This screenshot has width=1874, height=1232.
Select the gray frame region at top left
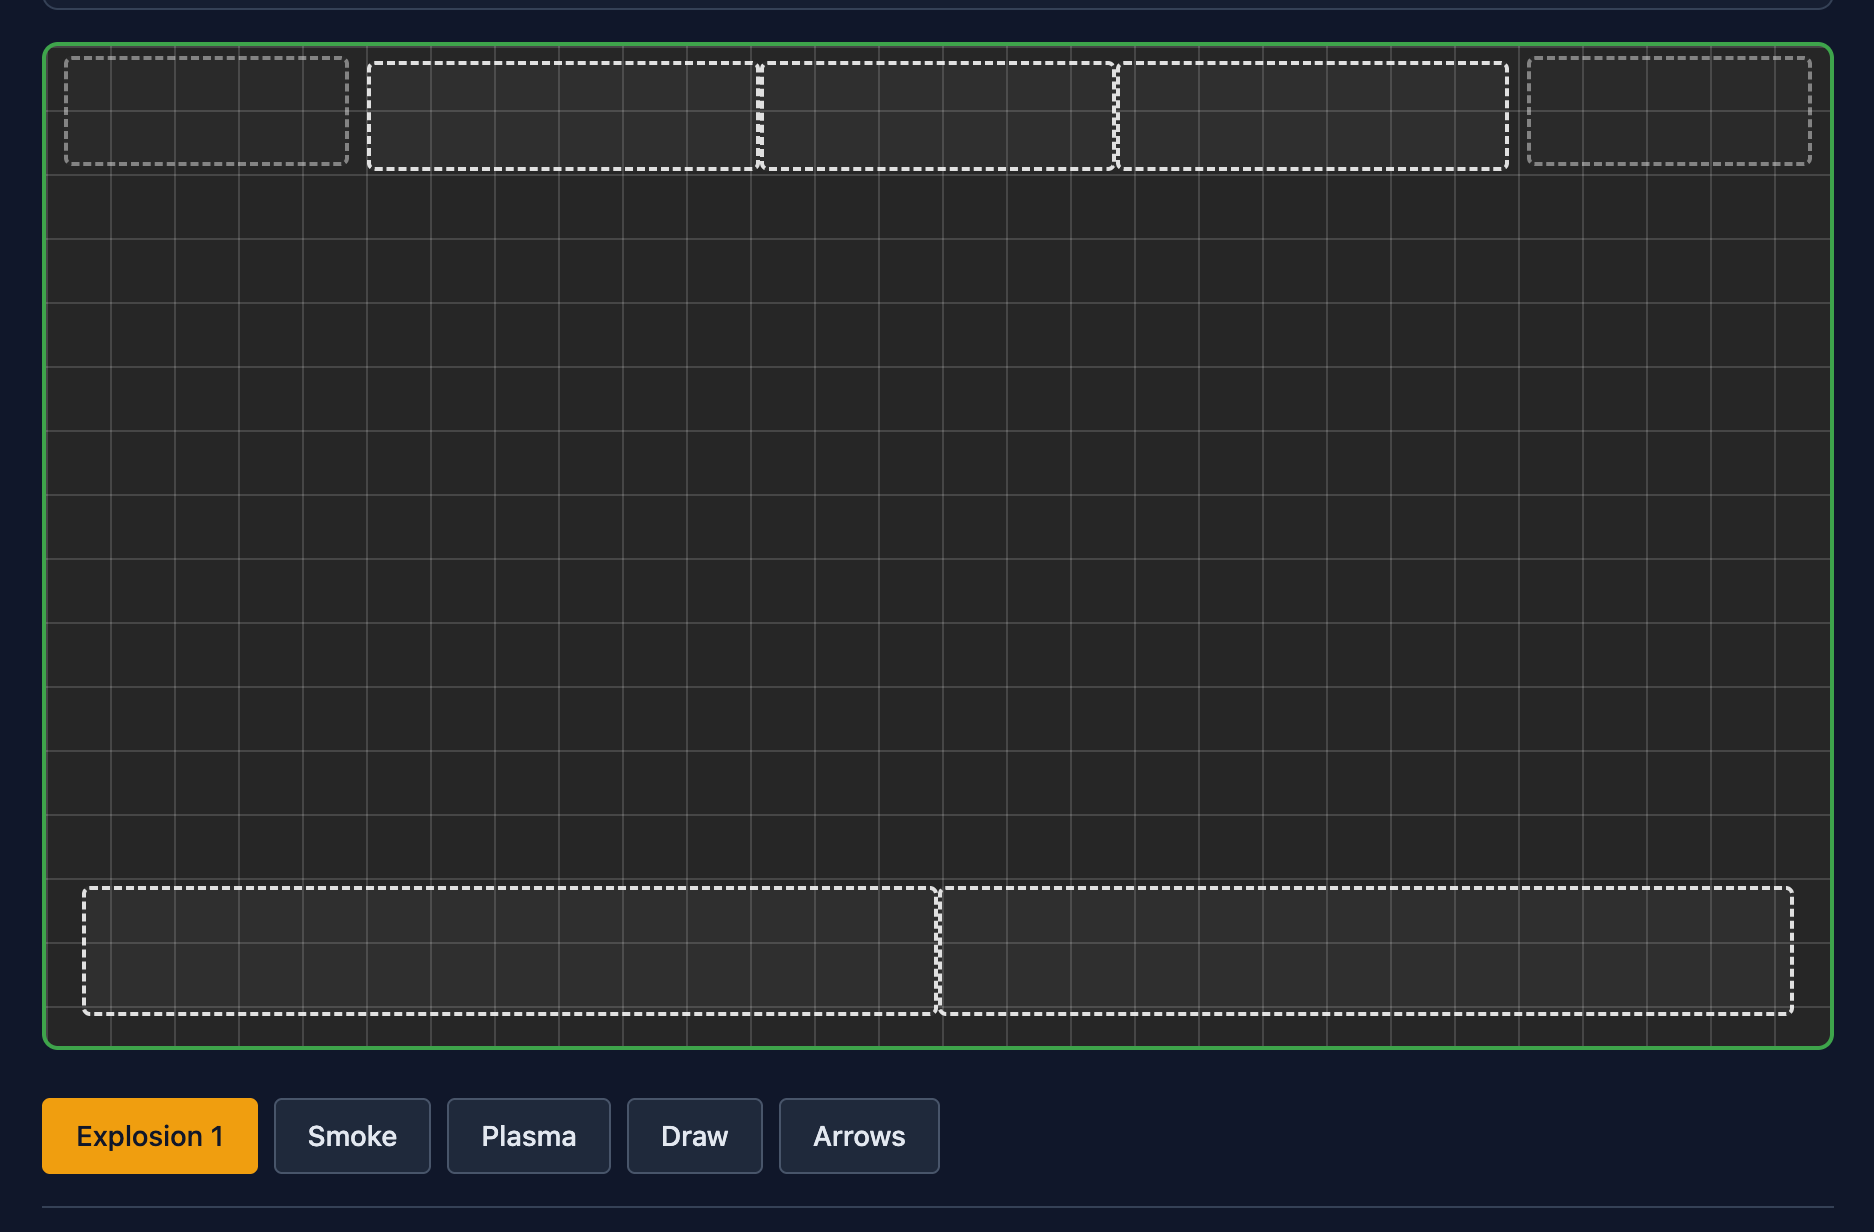pyautogui.click(x=205, y=112)
